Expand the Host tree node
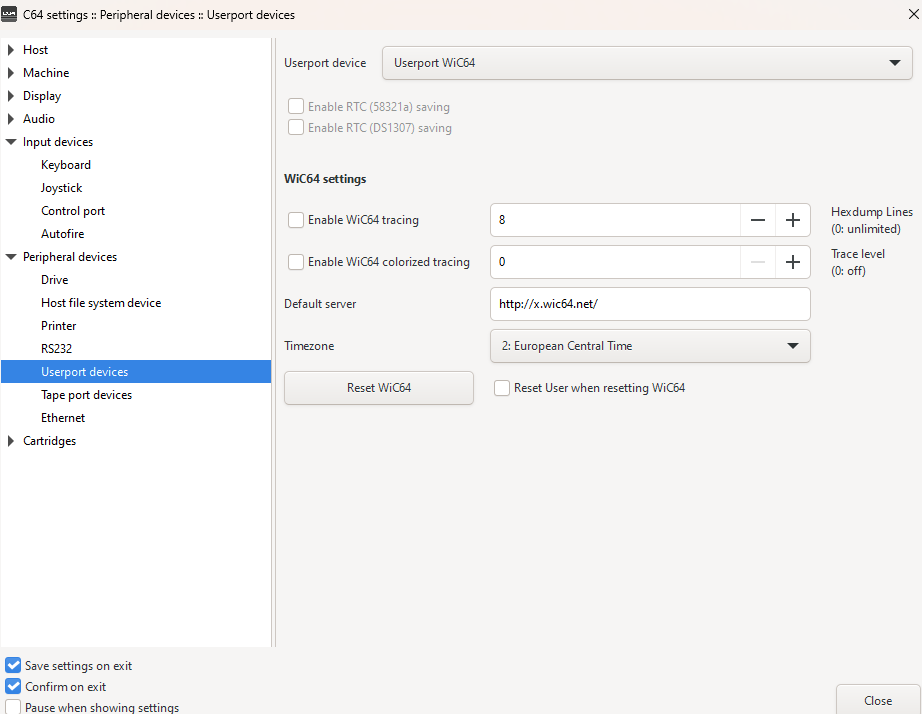 coord(11,50)
